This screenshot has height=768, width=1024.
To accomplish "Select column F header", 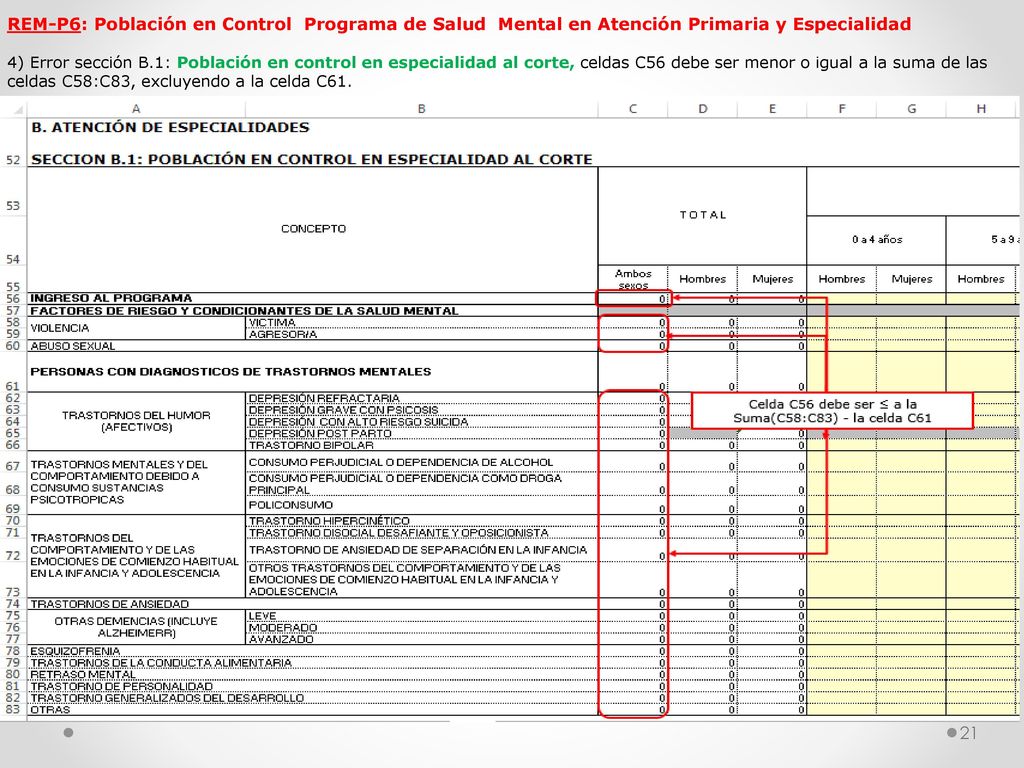I will tap(842, 109).
